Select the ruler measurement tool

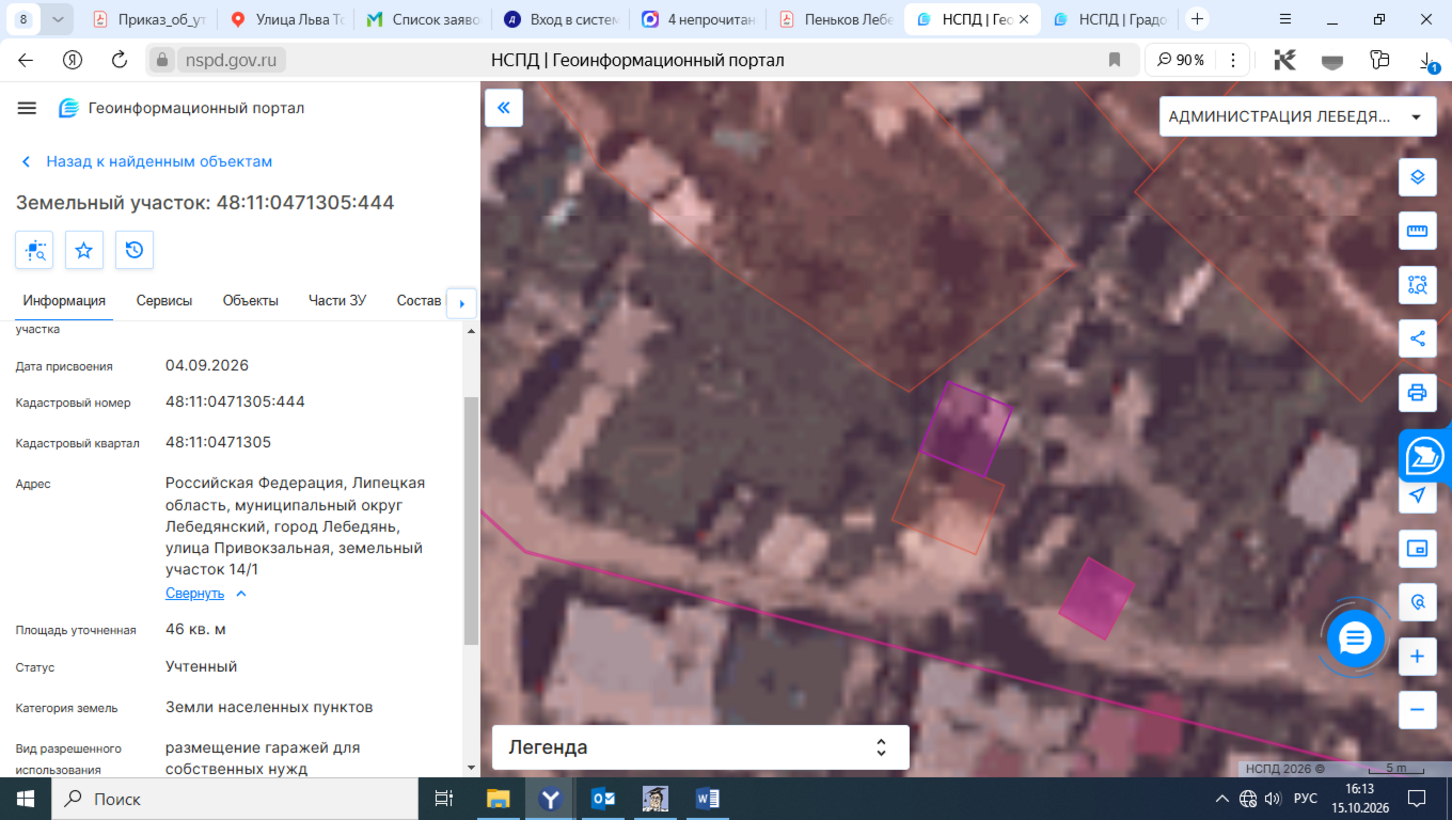point(1417,232)
